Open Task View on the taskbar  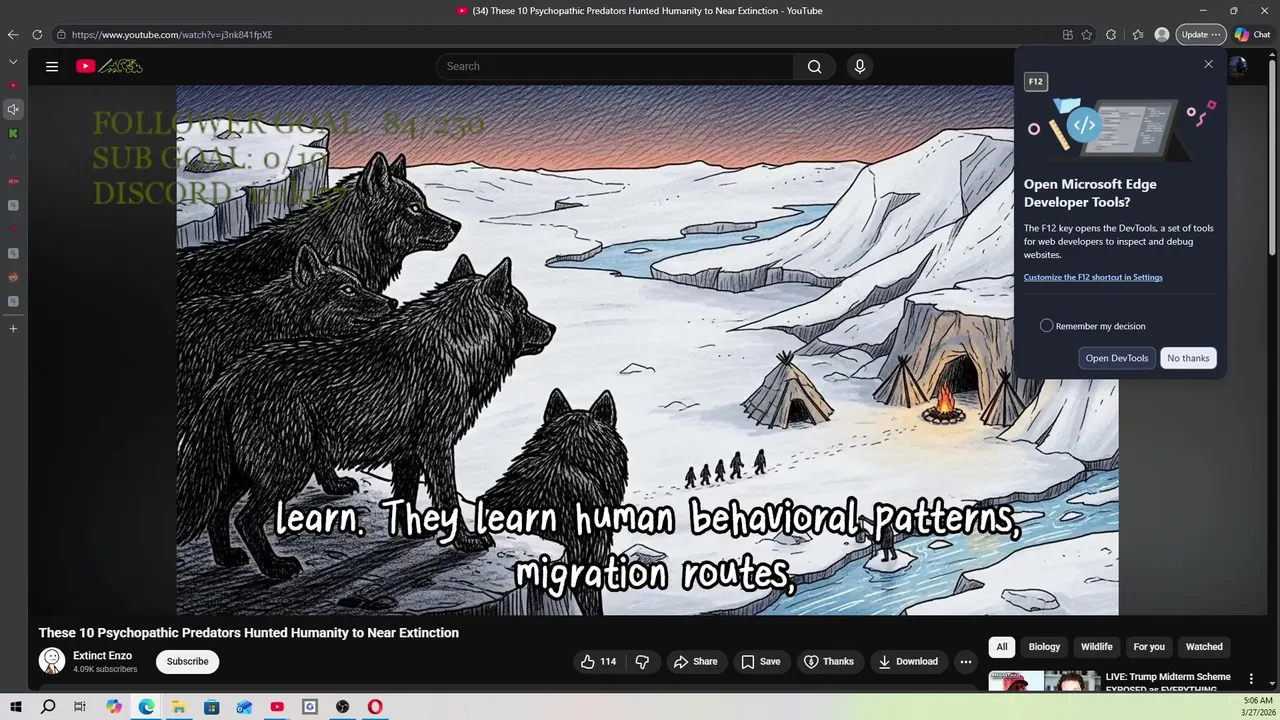pos(80,707)
